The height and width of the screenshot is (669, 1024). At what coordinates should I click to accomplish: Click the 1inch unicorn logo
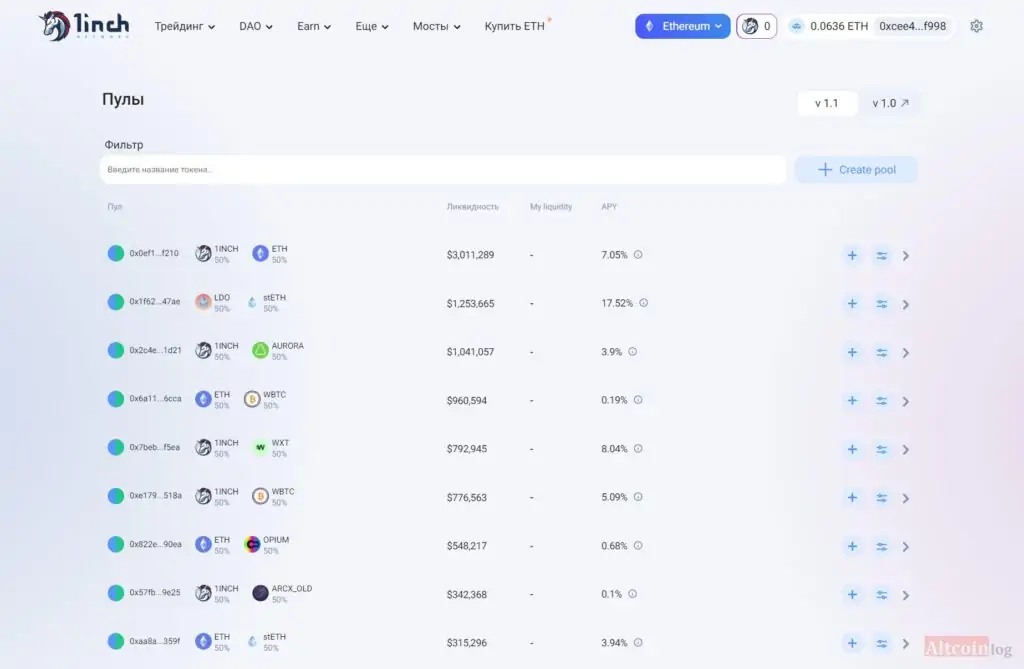[84, 25]
